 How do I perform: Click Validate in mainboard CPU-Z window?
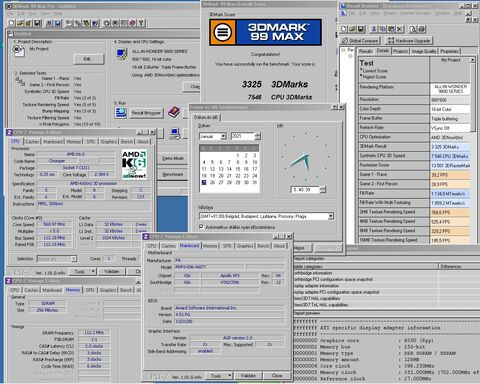pos(248,376)
